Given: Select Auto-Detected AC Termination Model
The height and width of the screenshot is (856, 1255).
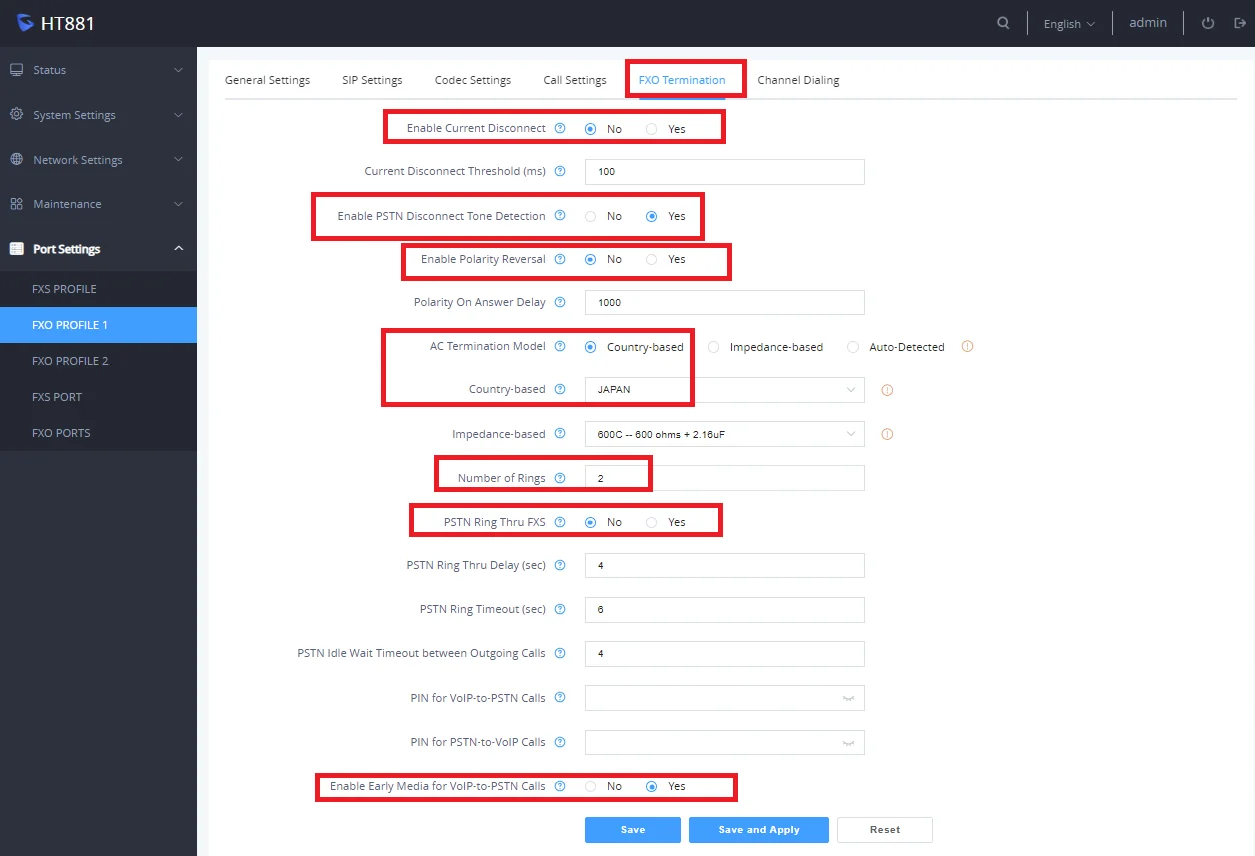Looking at the screenshot, I should coord(853,347).
